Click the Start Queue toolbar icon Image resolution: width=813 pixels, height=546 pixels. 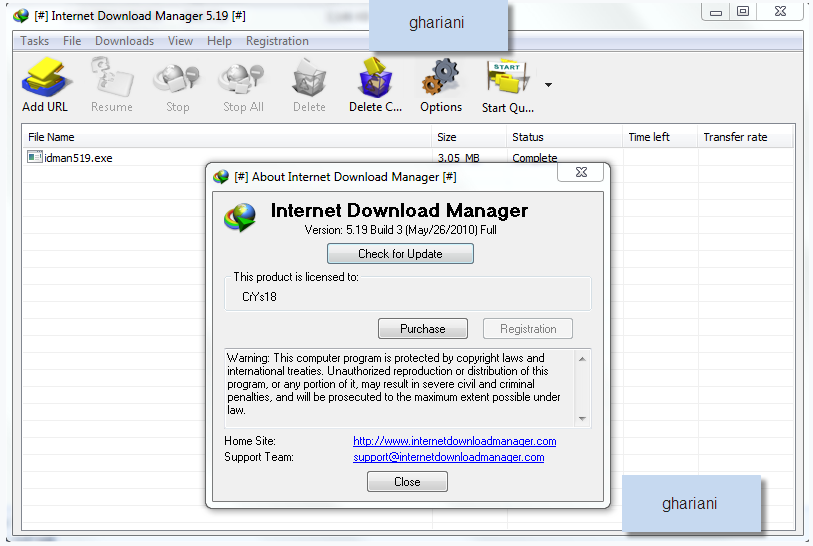pyautogui.click(x=507, y=80)
